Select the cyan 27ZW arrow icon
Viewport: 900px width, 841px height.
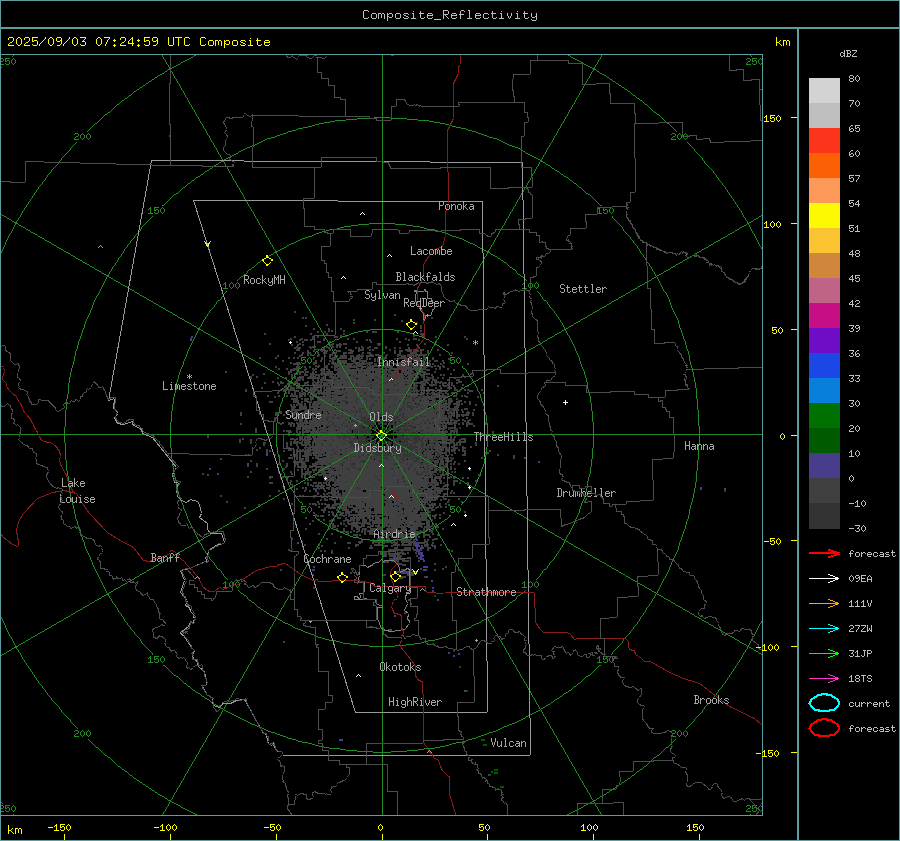[824, 629]
